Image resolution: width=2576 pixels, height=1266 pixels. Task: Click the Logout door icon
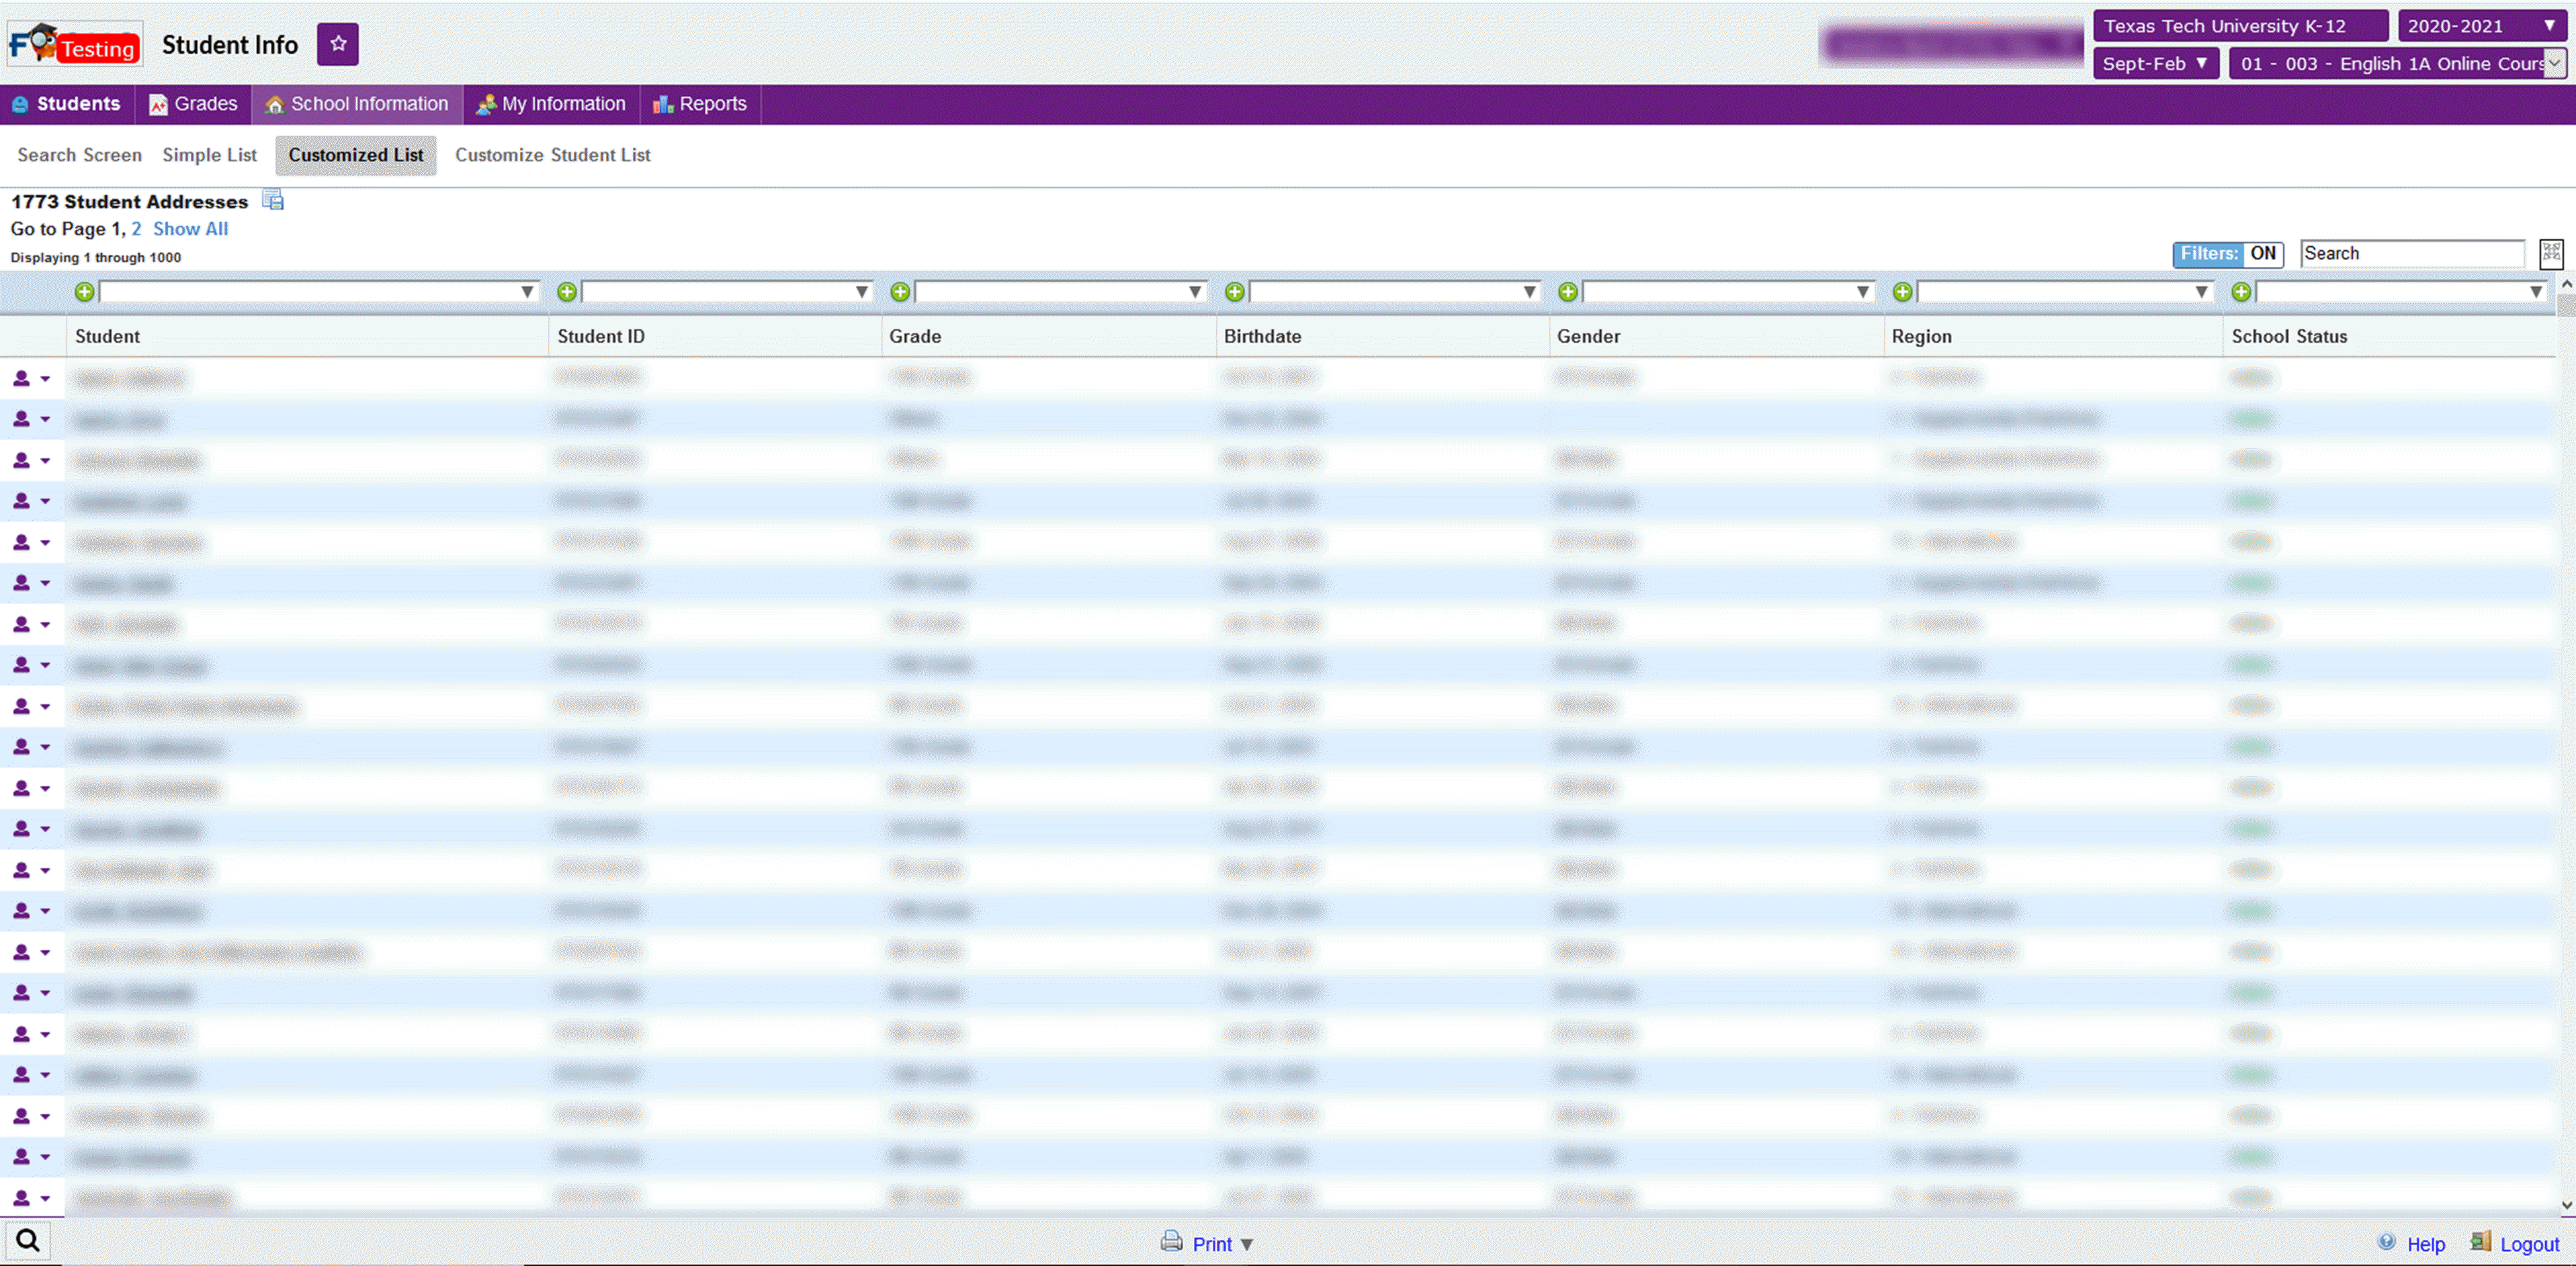pos(2481,1242)
